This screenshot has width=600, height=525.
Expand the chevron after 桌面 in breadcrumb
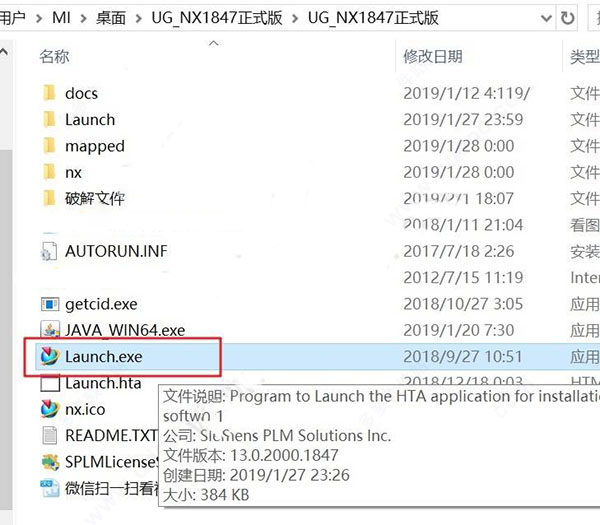(139, 18)
